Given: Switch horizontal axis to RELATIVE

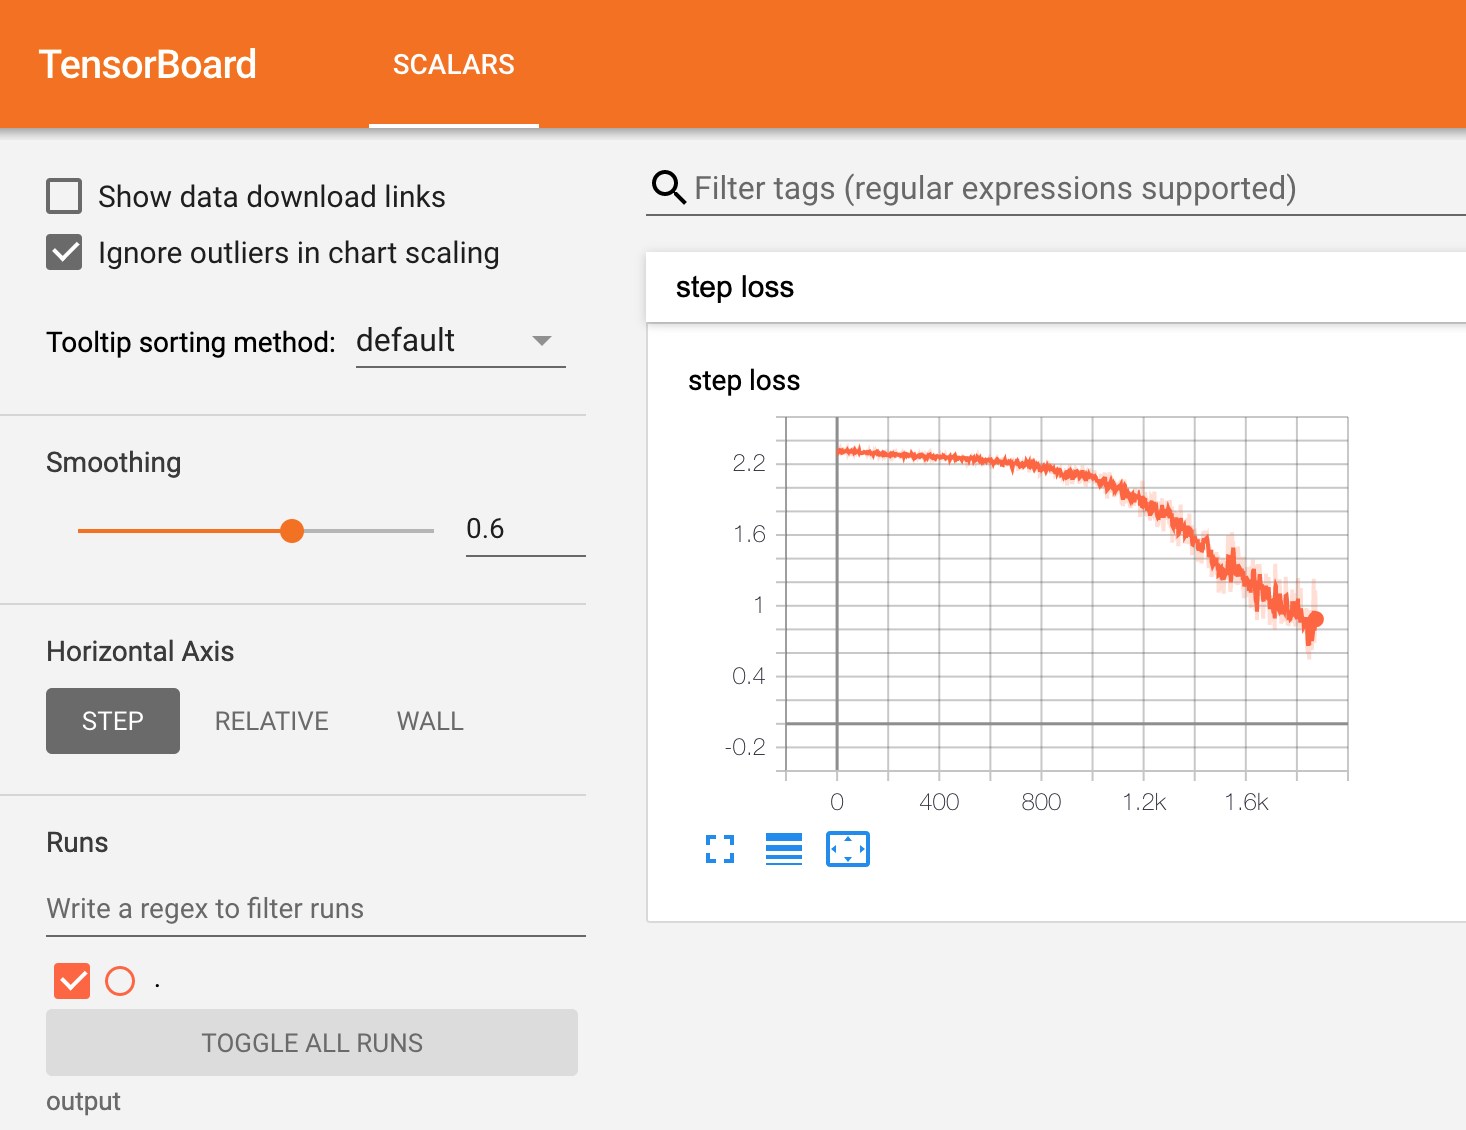Looking at the screenshot, I should [x=271, y=721].
